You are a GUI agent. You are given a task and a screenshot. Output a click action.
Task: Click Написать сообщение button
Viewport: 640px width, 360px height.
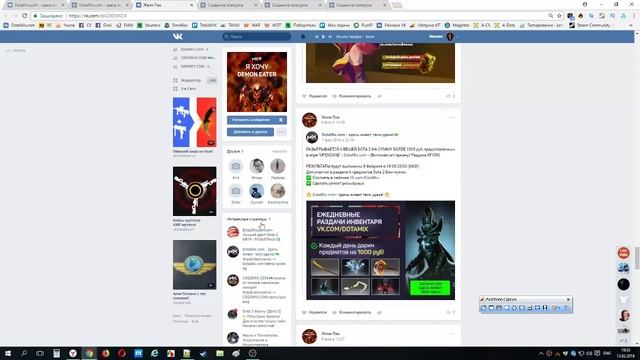(252, 120)
